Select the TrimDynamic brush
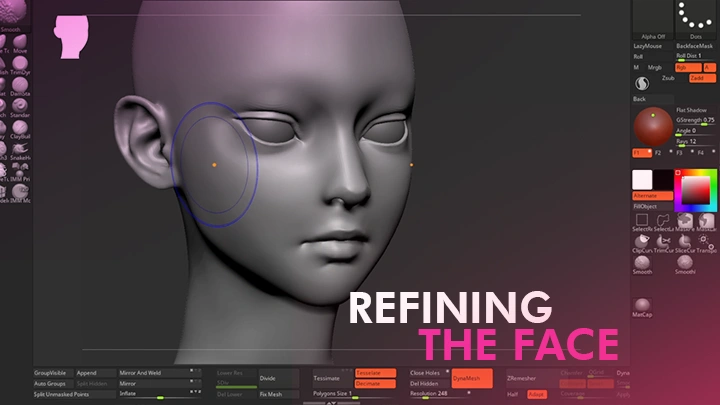Screen dimensions: 720x405 20,66
